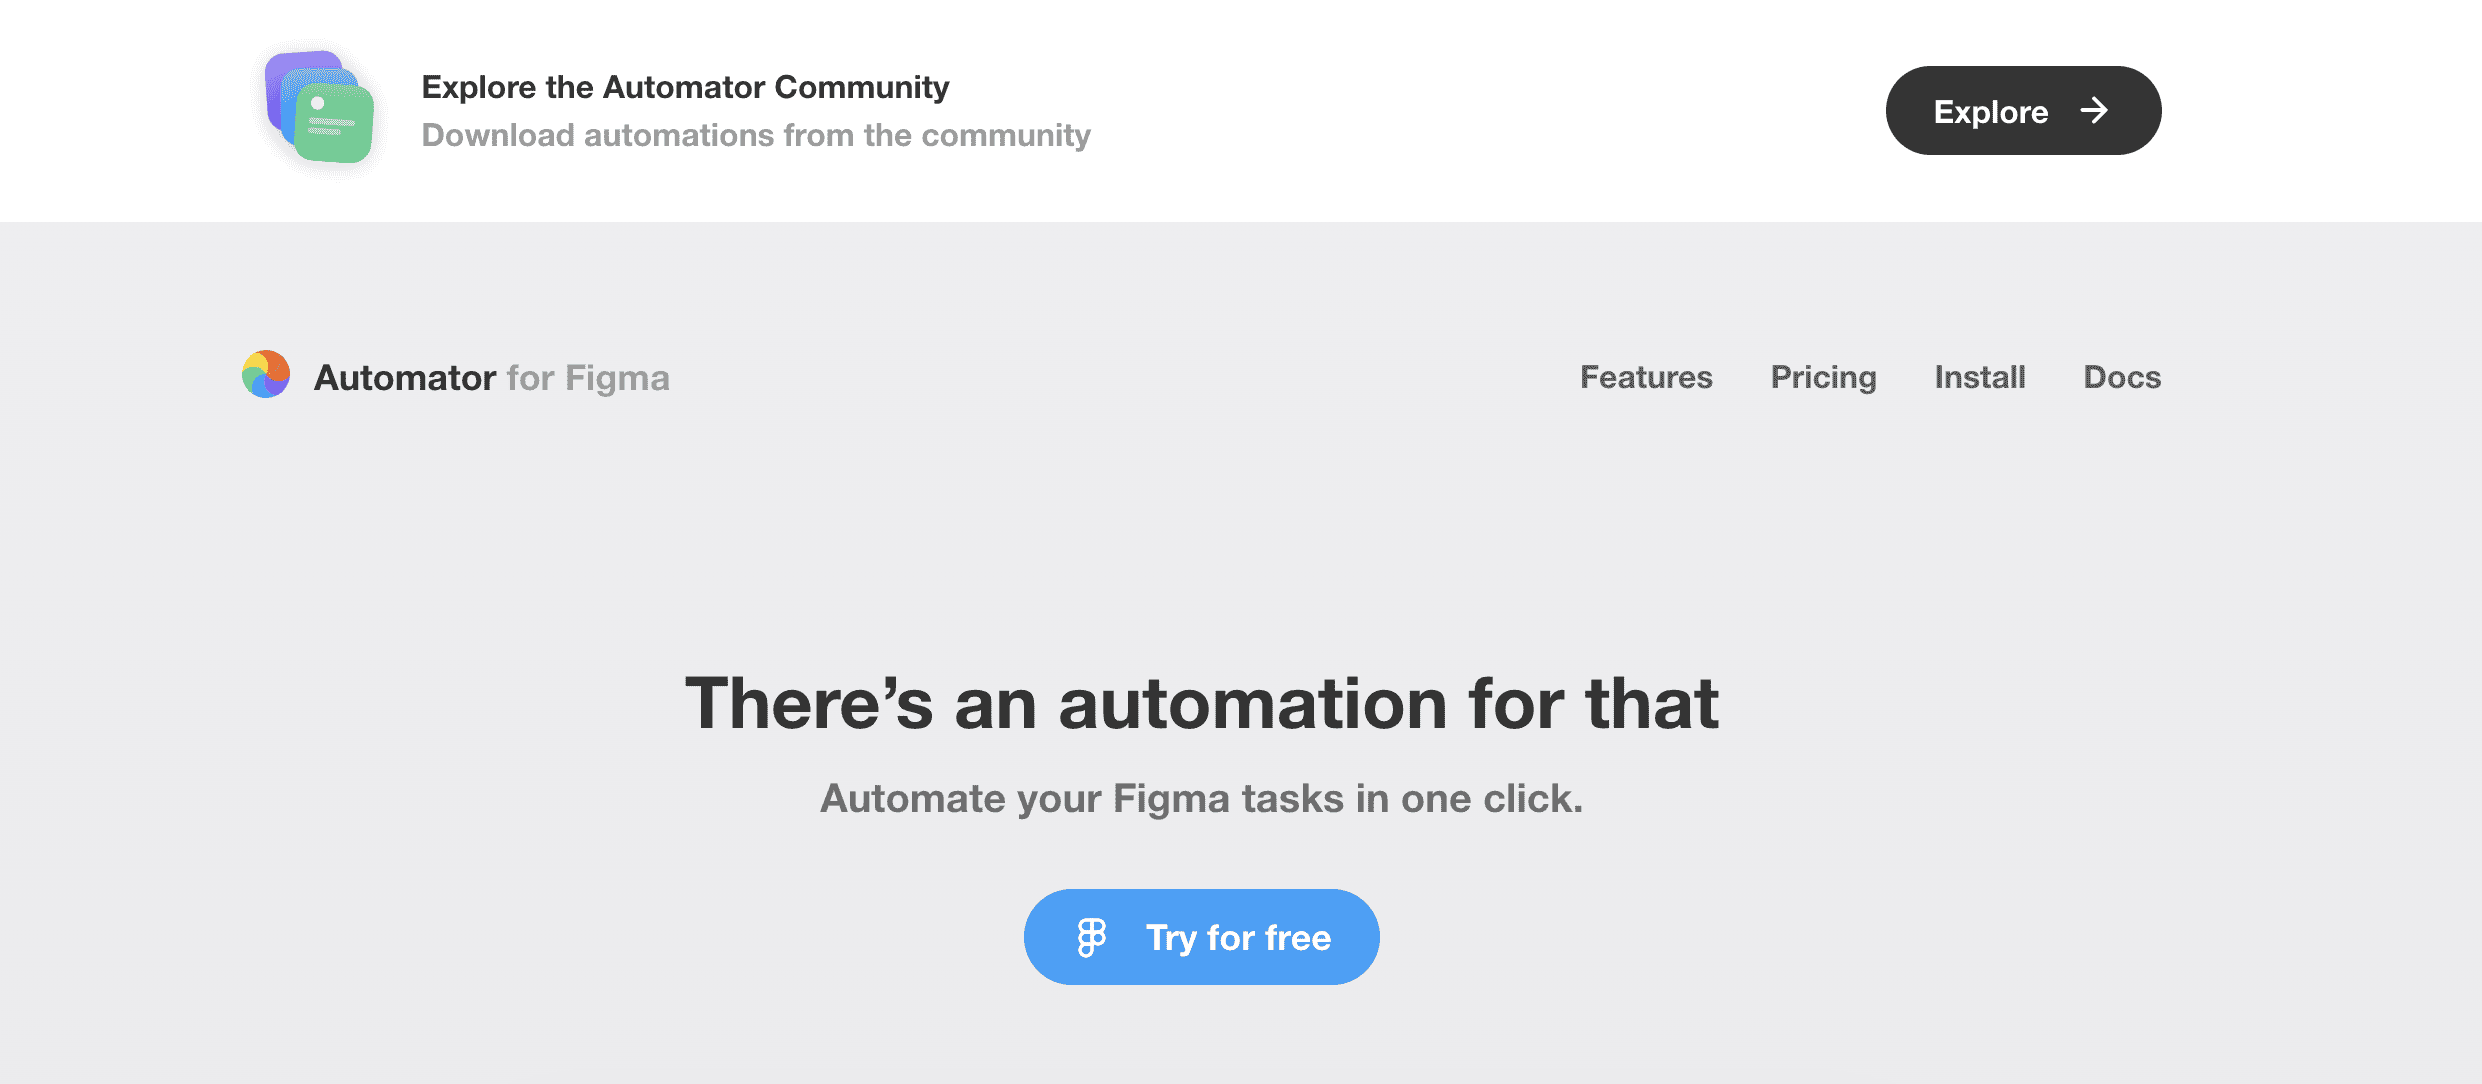Screen dimensions: 2482x1084
Task: Click the green card in community icon
Action: pos(335,124)
